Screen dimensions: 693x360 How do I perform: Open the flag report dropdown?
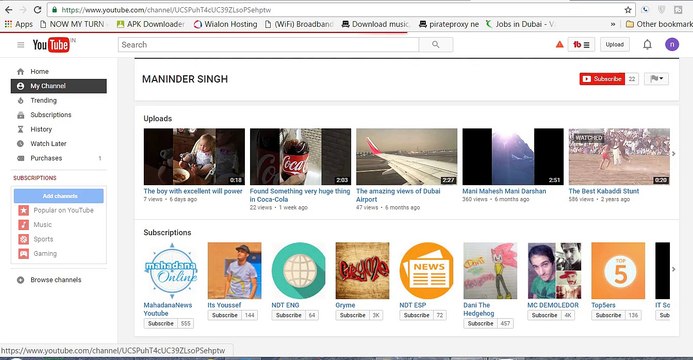pos(656,79)
